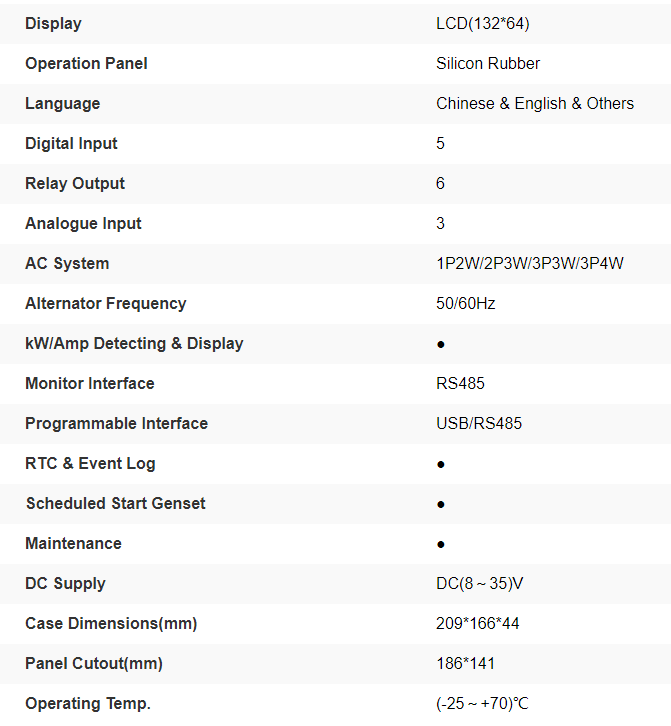Select the 1P2W/2P3W/3P3W/3P4W AC System value

pos(530,263)
